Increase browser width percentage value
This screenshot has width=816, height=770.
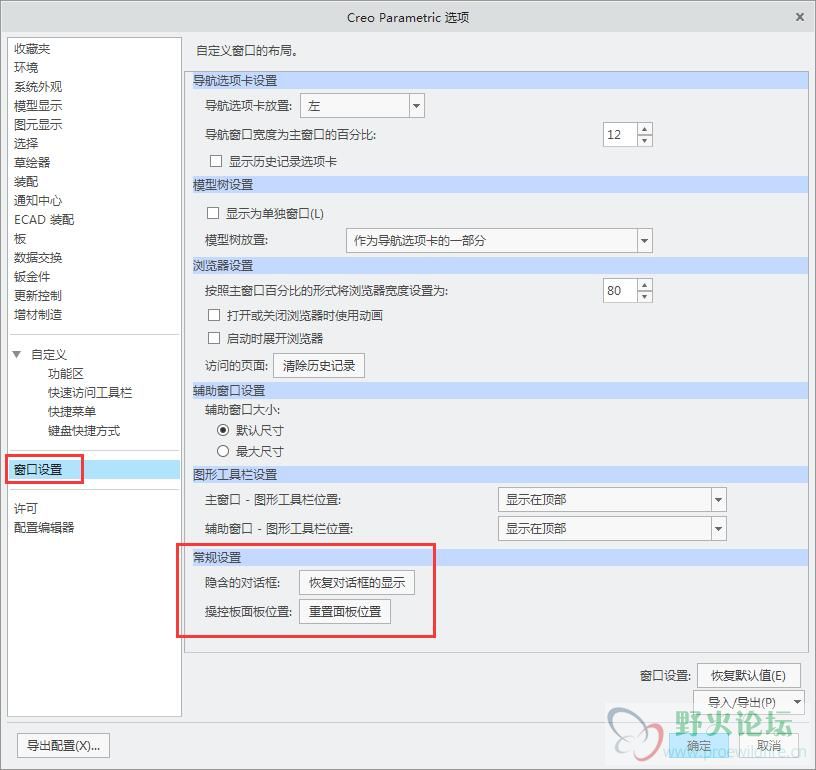(645, 284)
